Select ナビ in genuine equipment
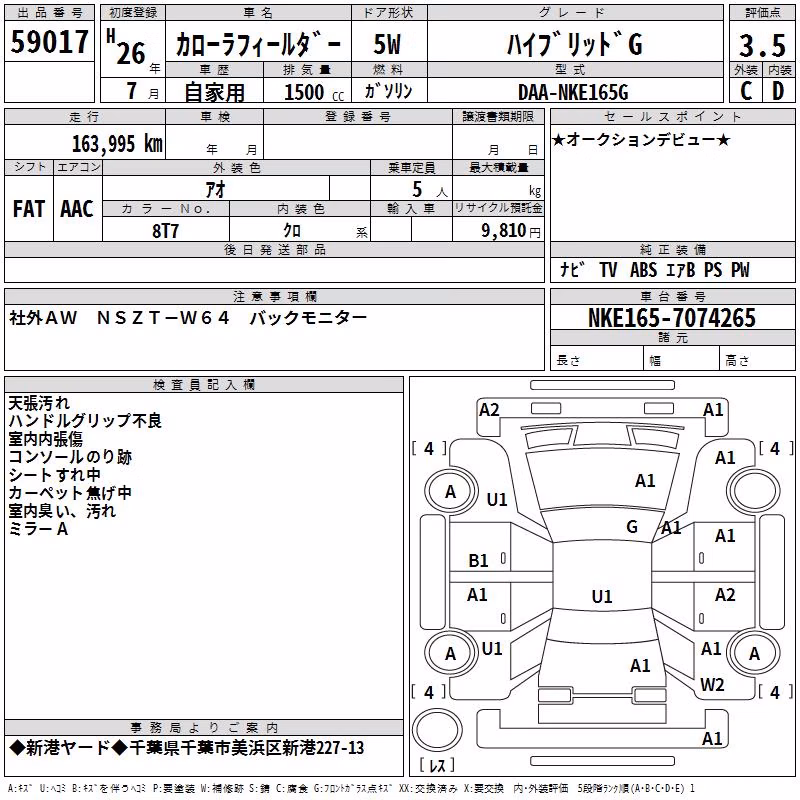 pyautogui.click(x=572, y=269)
